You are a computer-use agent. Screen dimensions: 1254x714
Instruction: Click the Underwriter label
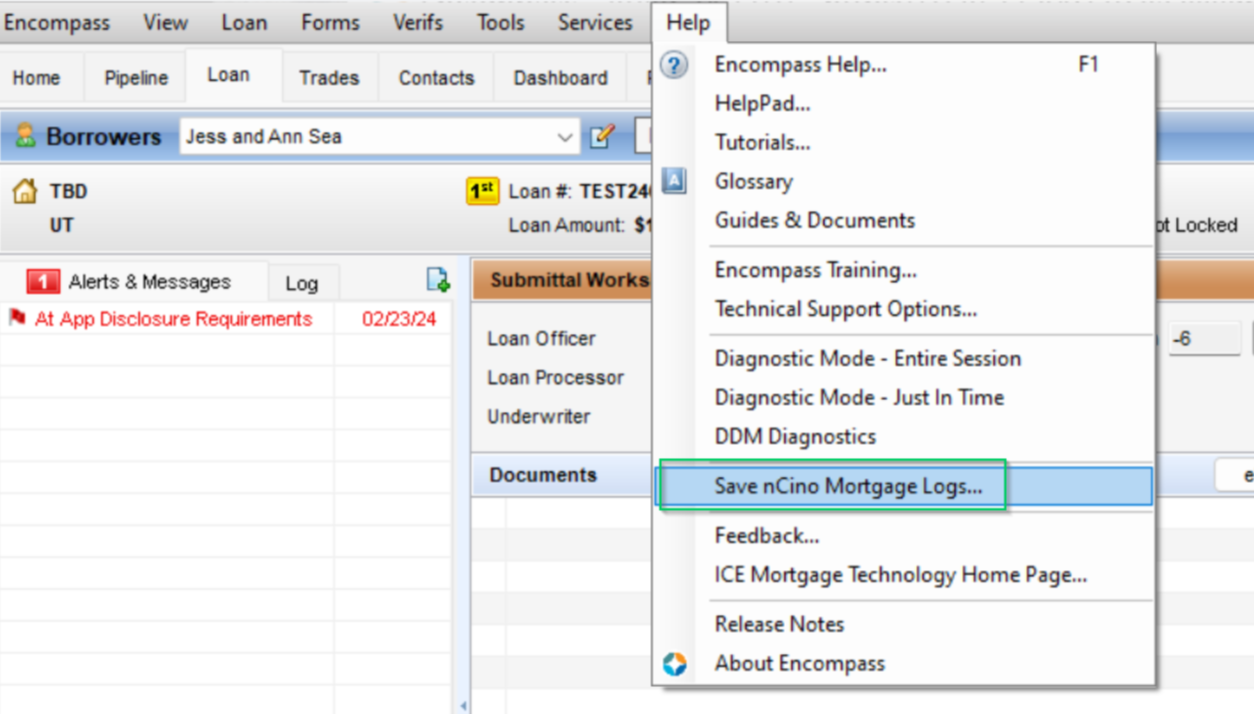538,417
